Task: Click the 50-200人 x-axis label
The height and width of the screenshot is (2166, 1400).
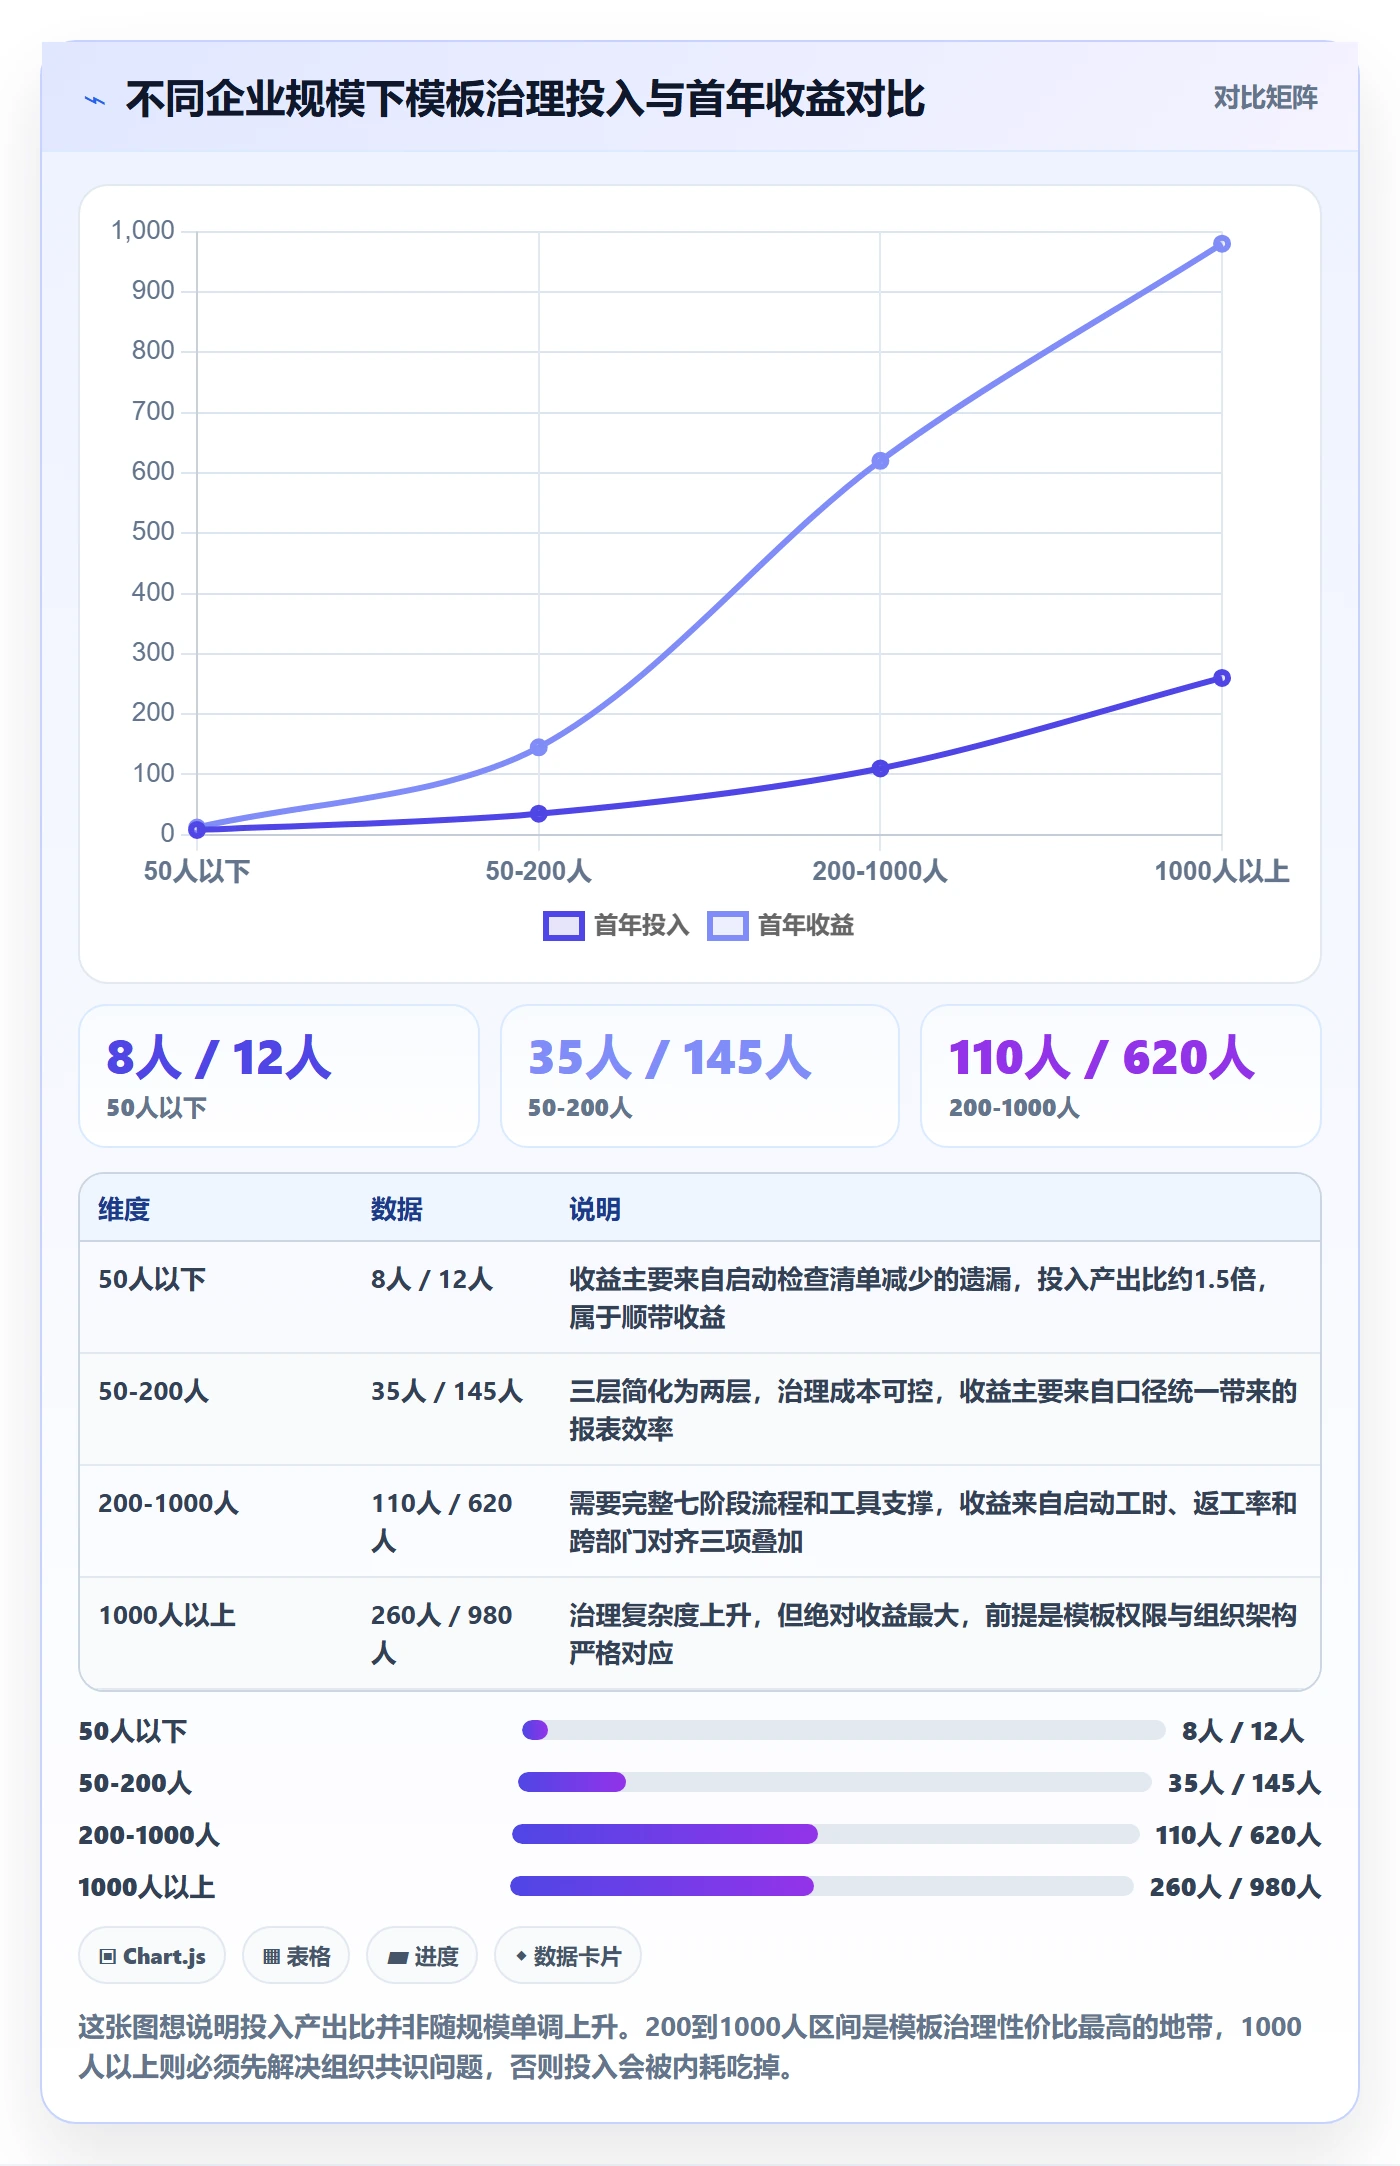Action: tap(538, 871)
